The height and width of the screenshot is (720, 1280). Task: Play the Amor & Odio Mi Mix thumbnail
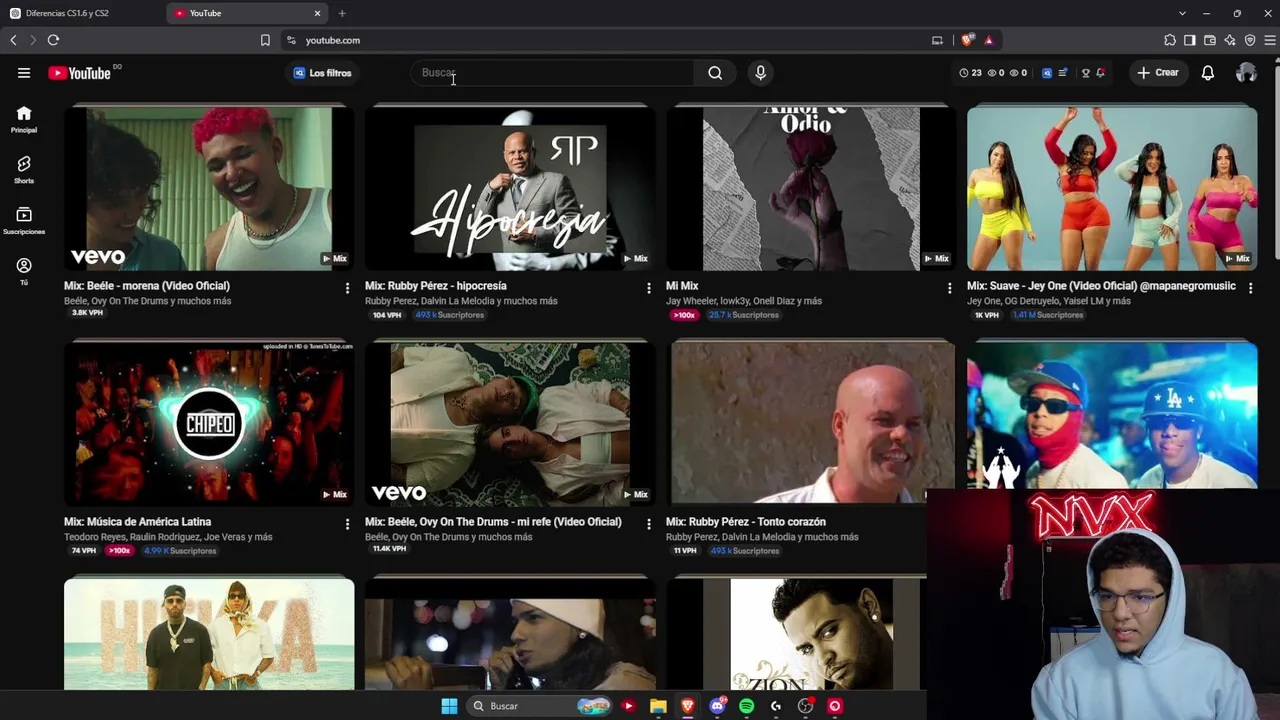click(x=811, y=188)
